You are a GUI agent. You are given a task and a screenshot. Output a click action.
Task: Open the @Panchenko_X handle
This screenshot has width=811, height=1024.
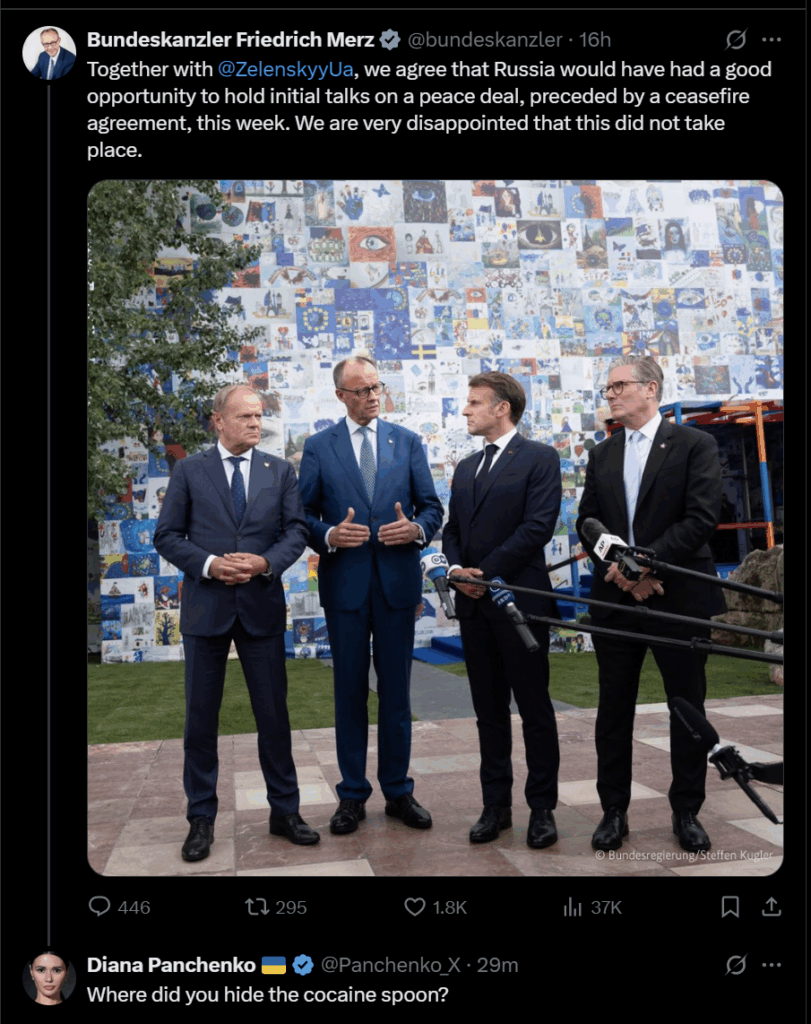pyautogui.click(x=390, y=965)
